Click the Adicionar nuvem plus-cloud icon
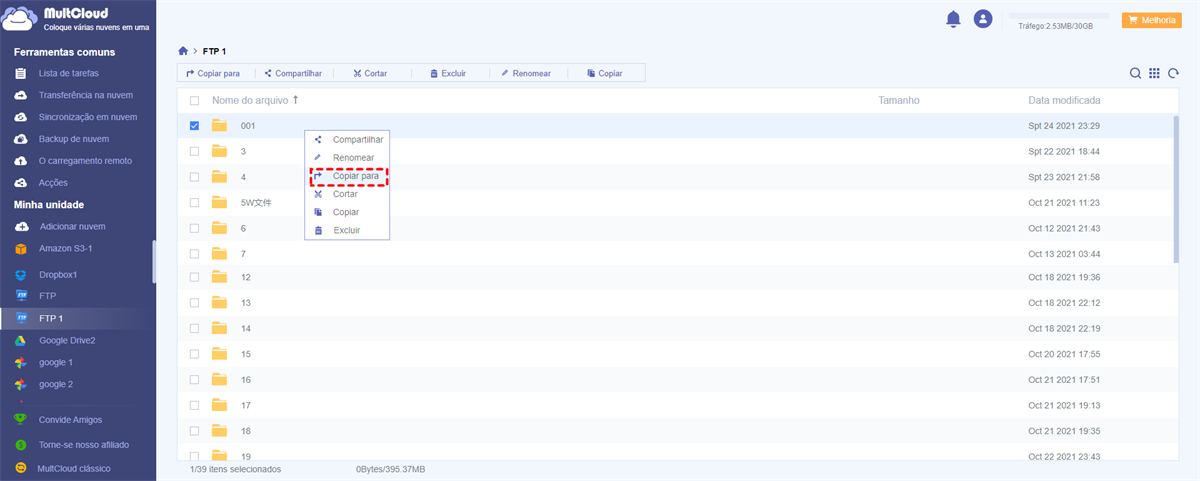Screen dimensions: 1200x481 pyautogui.click(x=21, y=226)
